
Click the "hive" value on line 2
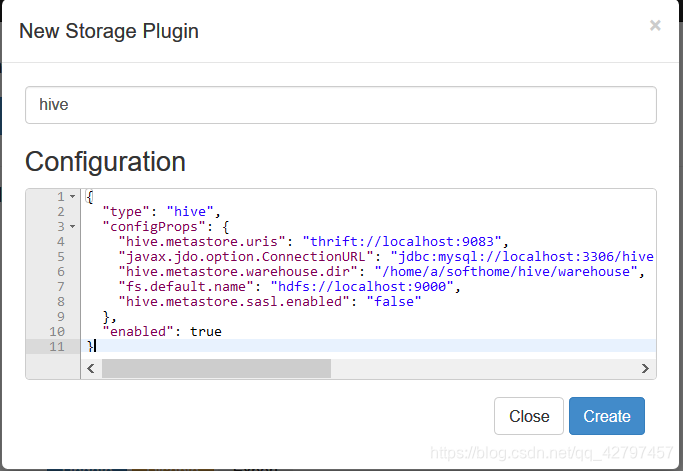coord(190,212)
